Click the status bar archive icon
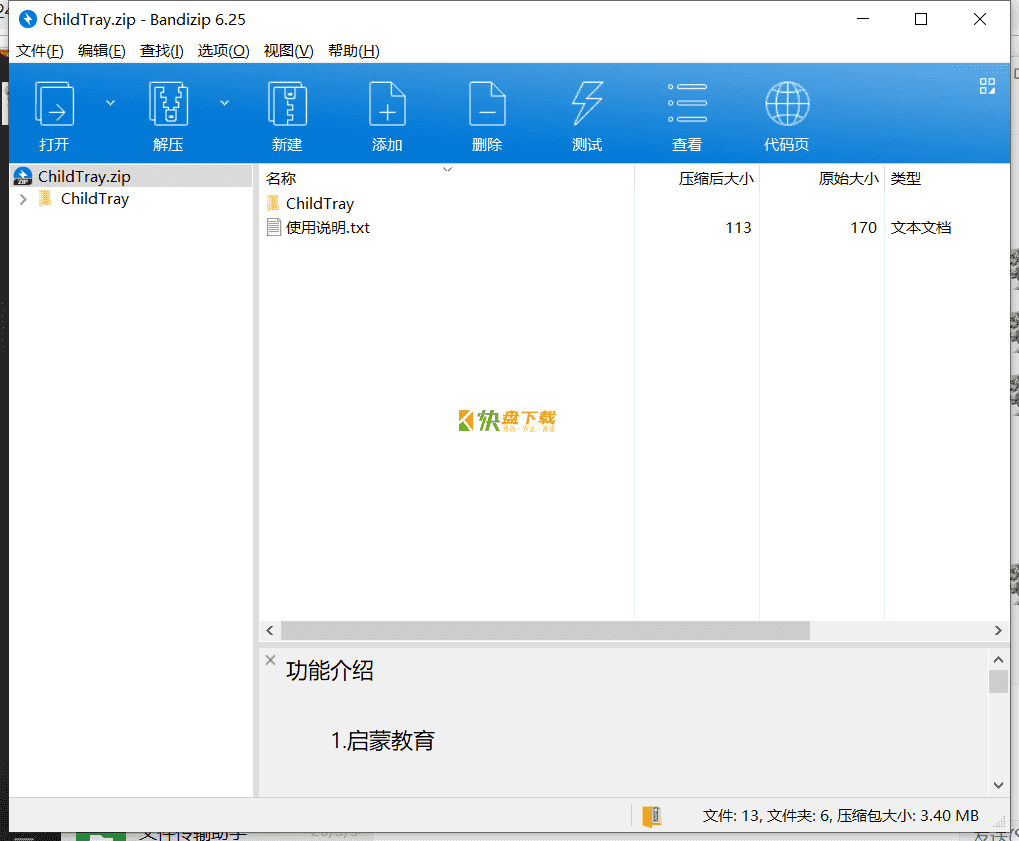Image resolution: width=1019 pixels, height=841 pixels. click(x=652, y=816)
